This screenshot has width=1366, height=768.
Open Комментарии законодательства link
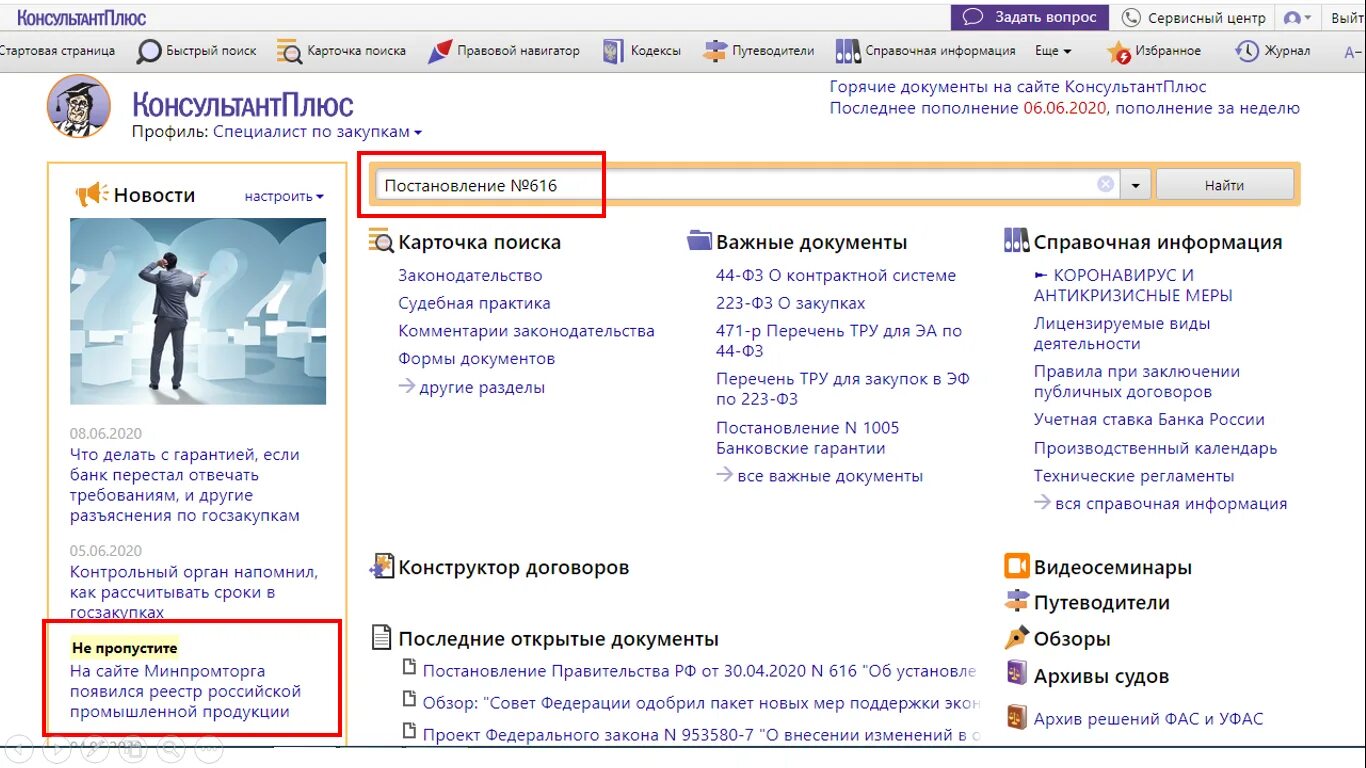[x=526, y=331]
